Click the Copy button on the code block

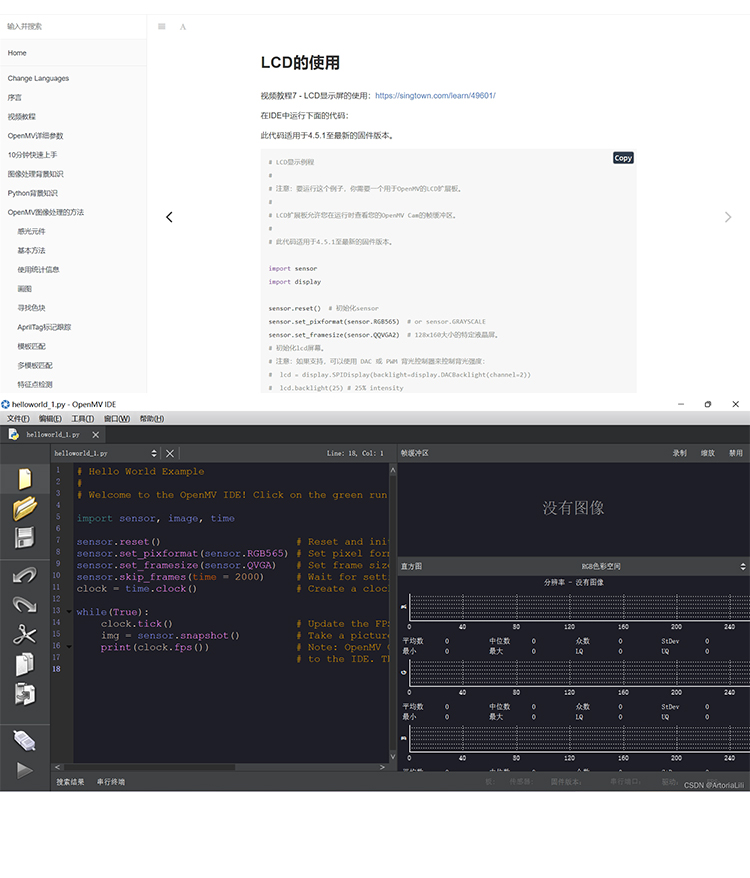623,158
